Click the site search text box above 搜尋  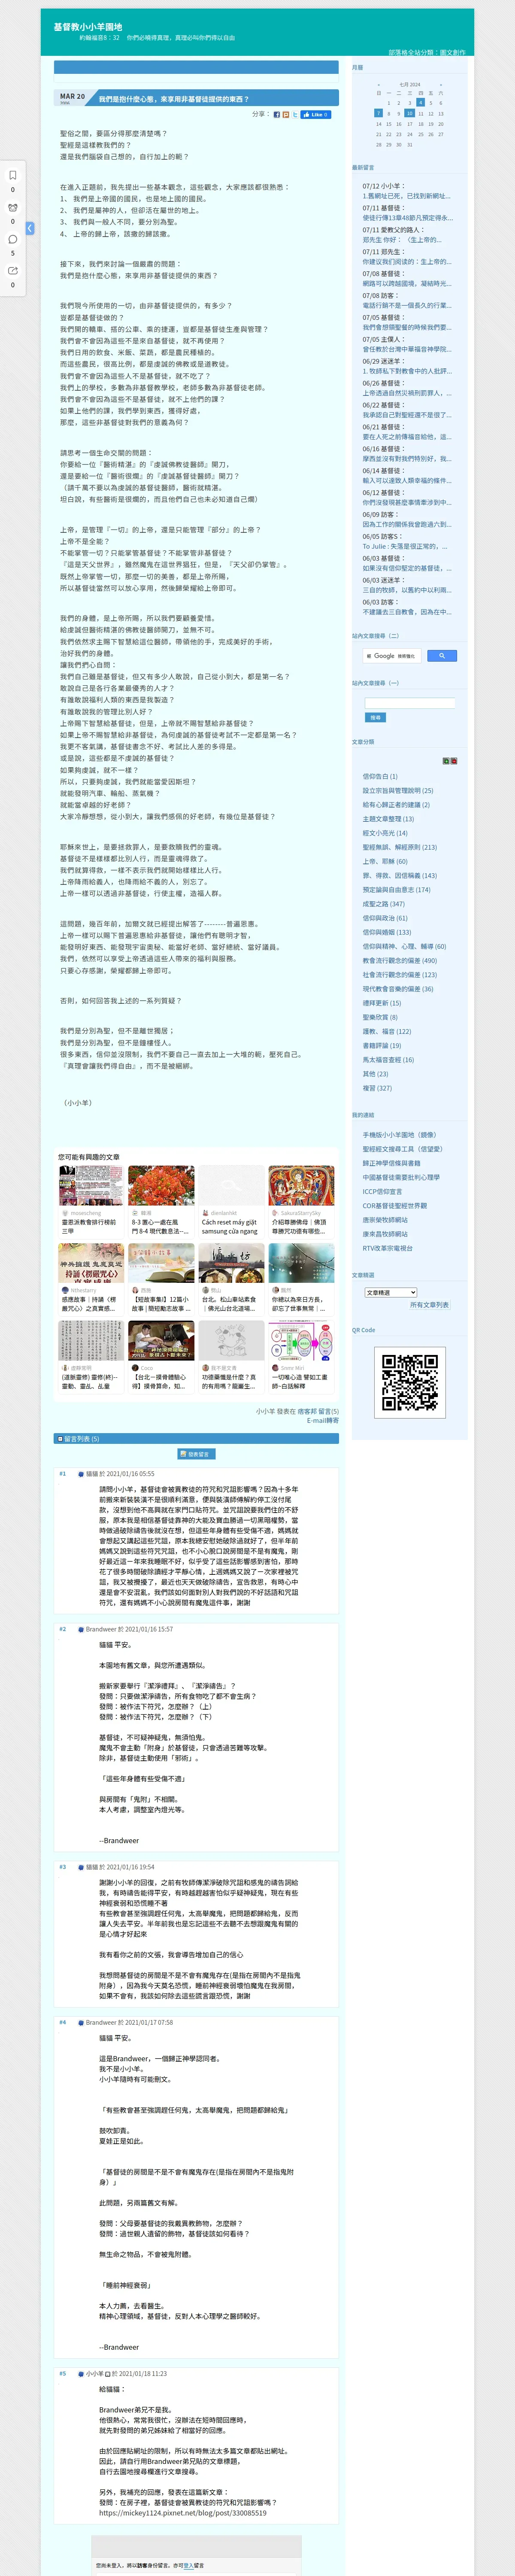410,703
